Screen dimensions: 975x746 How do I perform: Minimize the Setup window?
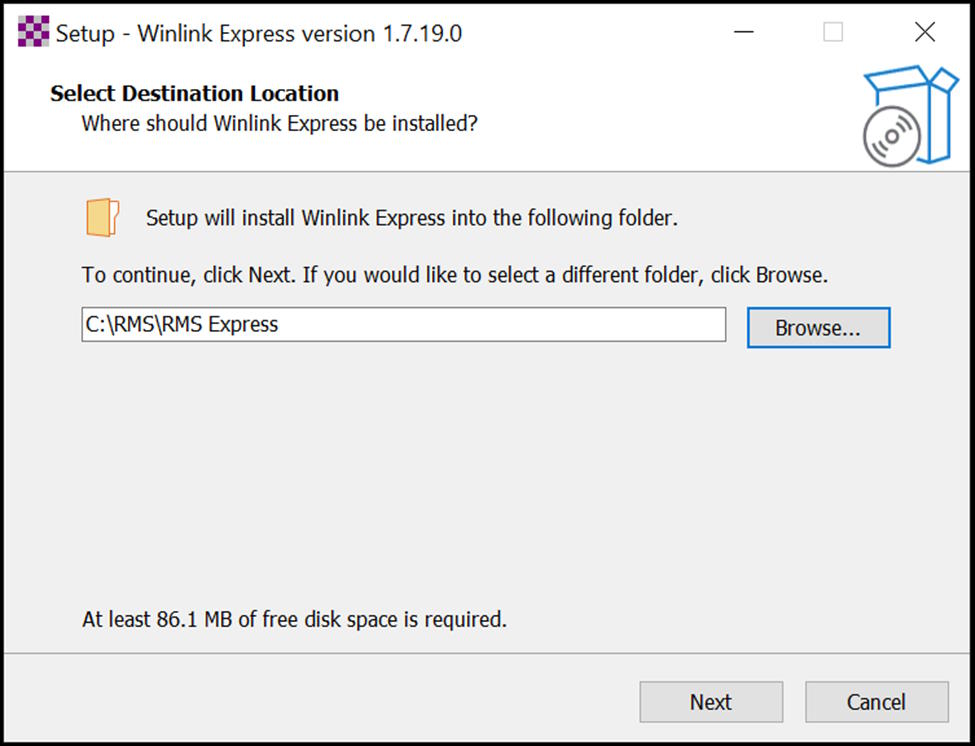click(x=743, y=32)
